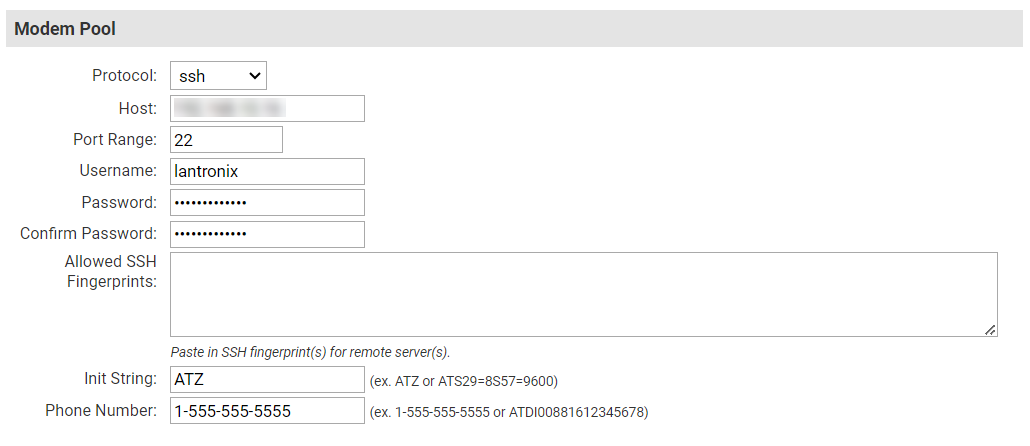
Task: Focus the Port Range field containing 22
Action: [226, 140]
